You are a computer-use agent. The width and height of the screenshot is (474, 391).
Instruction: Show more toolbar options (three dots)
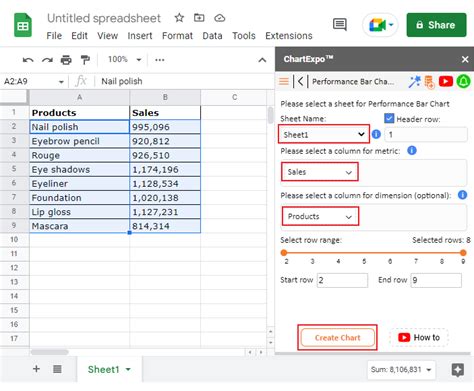click(160, 60)
